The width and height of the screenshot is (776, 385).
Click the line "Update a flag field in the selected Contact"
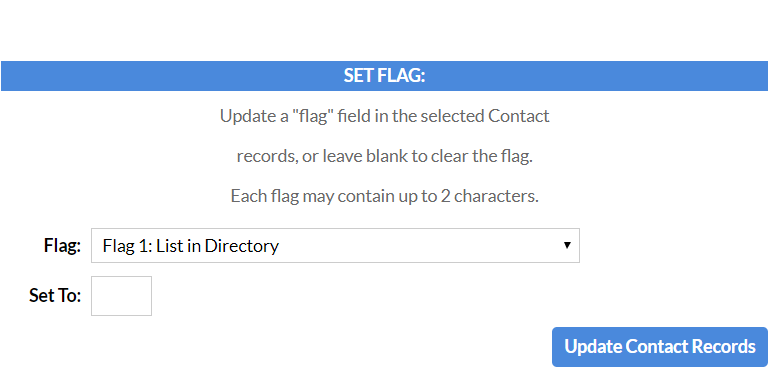pos(385,116)
